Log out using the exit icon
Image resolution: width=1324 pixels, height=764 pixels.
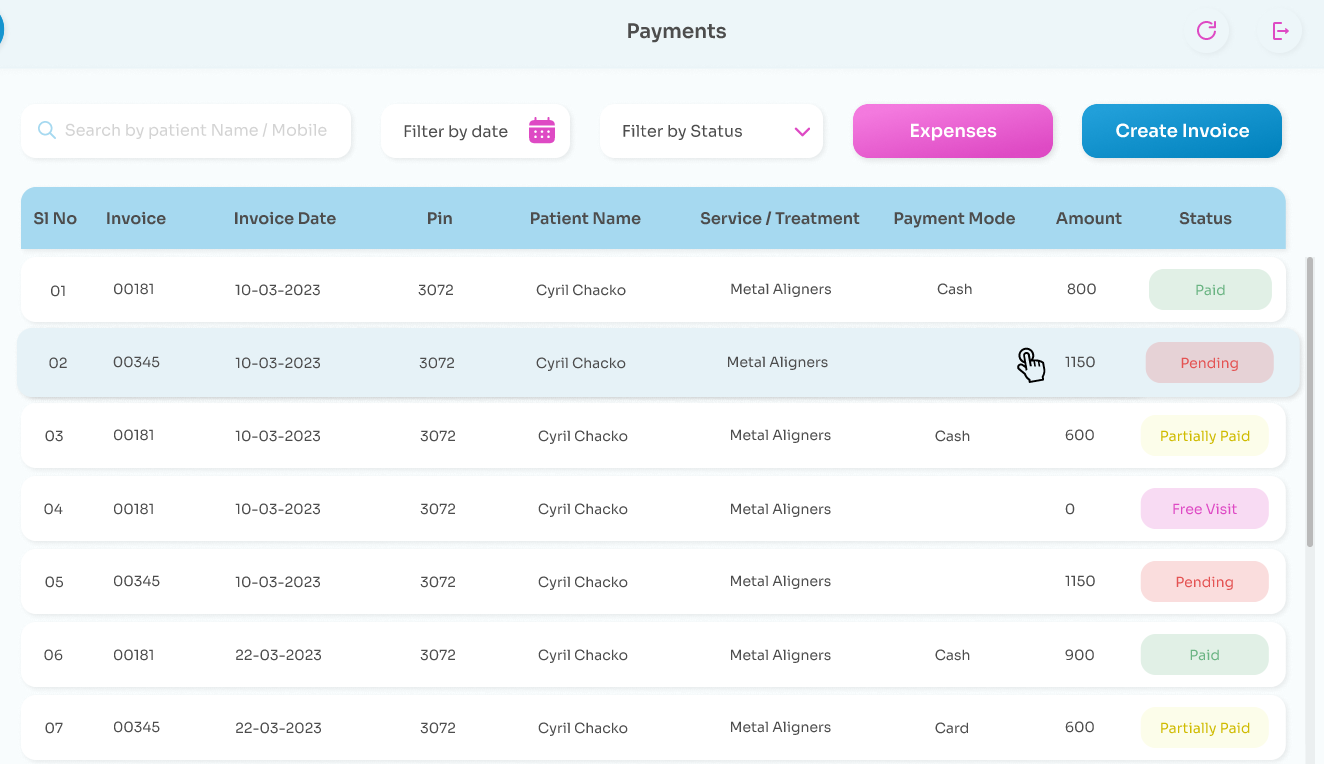[1281, 31]
